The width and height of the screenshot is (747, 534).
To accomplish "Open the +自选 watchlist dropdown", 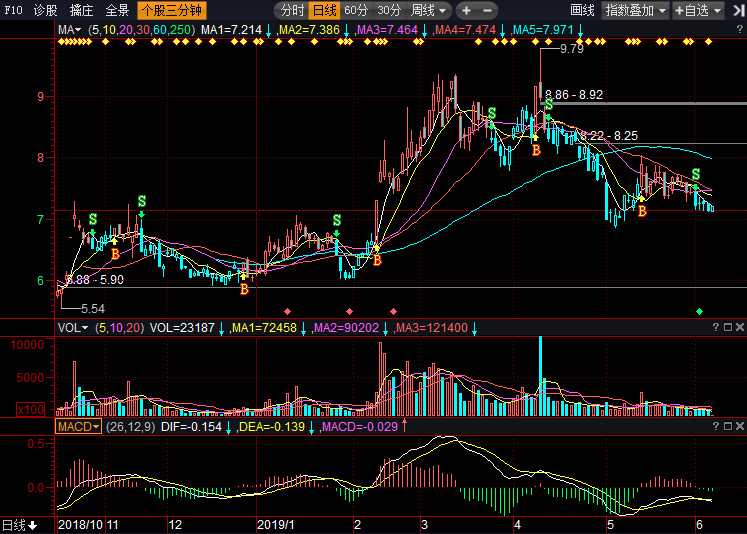I will (x=698, y=10).
